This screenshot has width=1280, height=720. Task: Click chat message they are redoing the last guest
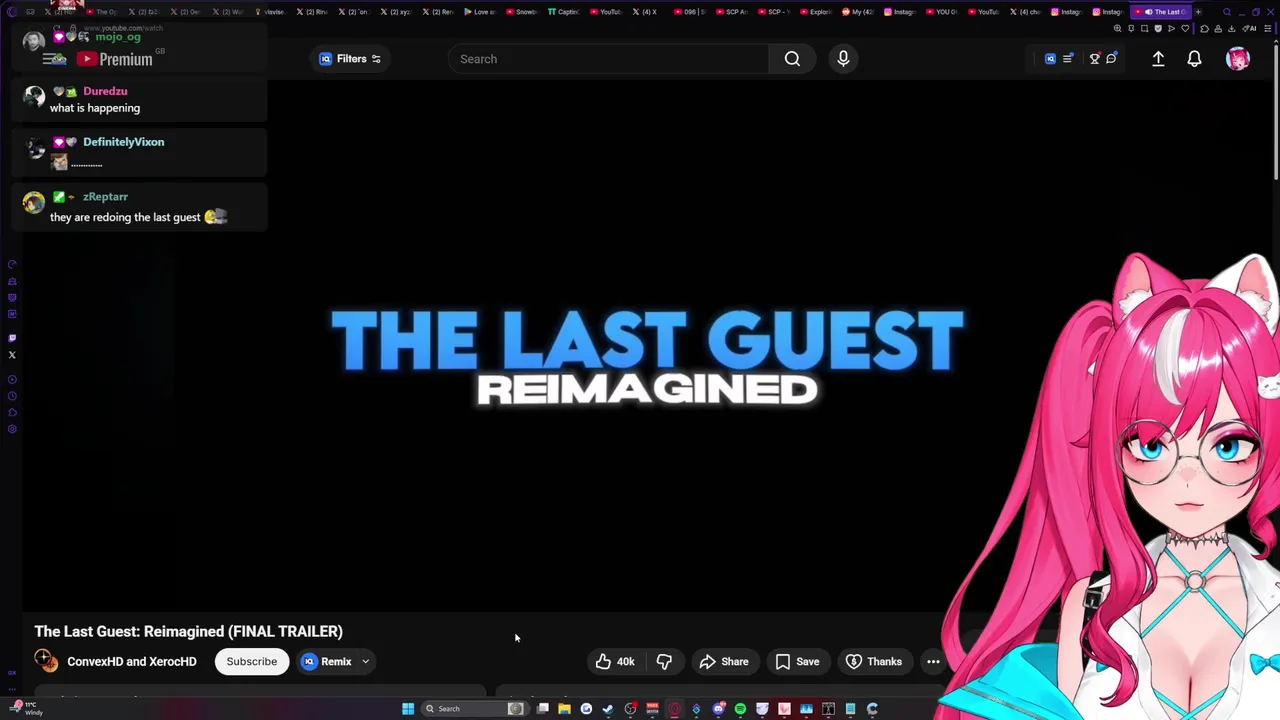coord(125,217)
